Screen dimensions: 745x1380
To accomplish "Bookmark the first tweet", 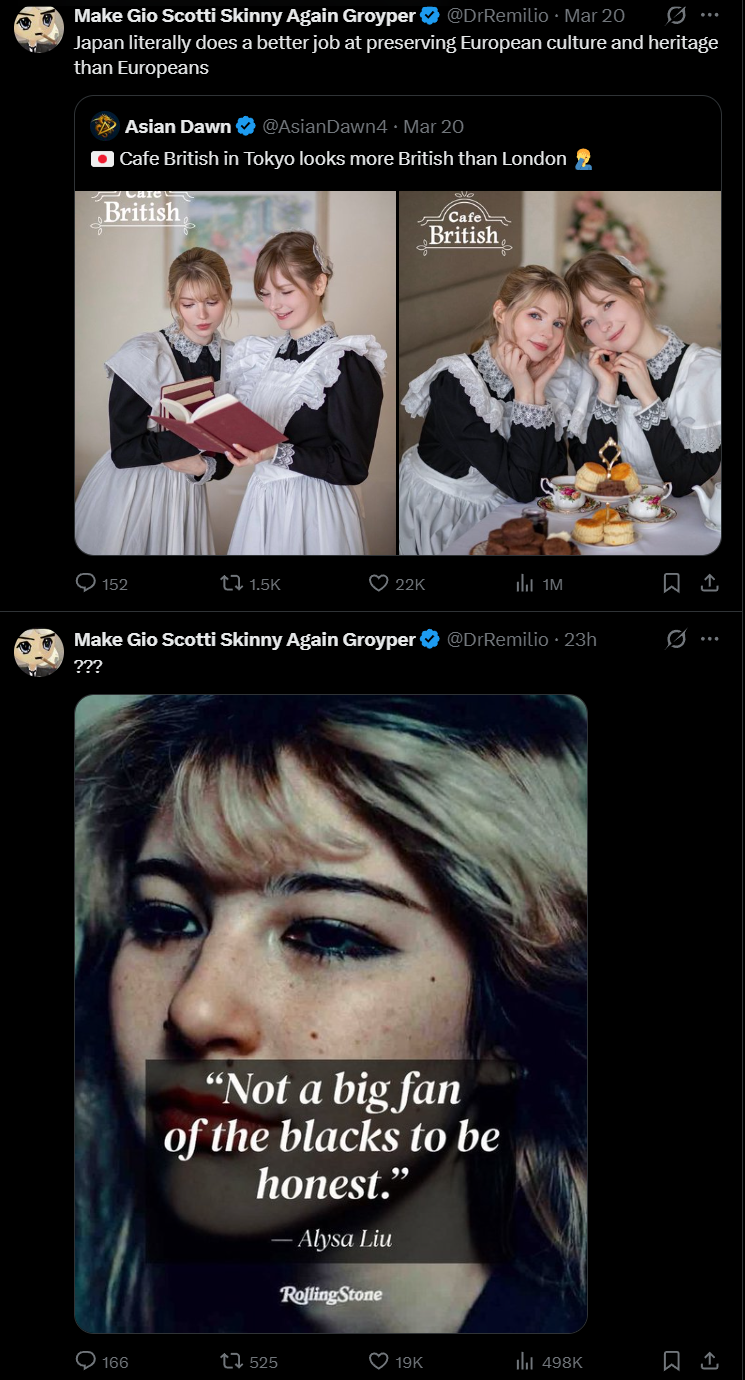I will pyautogui.click(x=672, y=583).
